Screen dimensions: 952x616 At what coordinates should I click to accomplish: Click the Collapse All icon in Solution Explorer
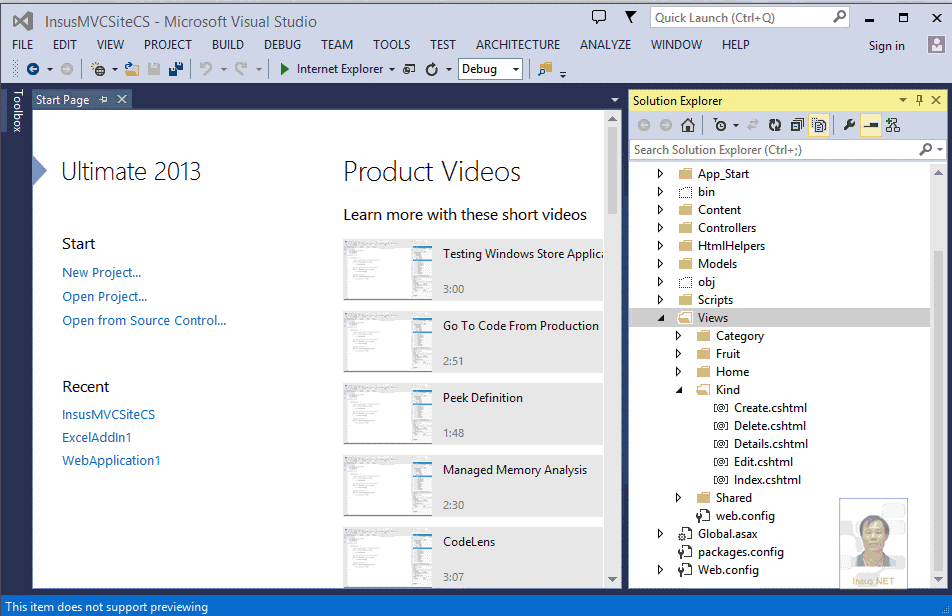pyautogui.click(x=797, y=125)
